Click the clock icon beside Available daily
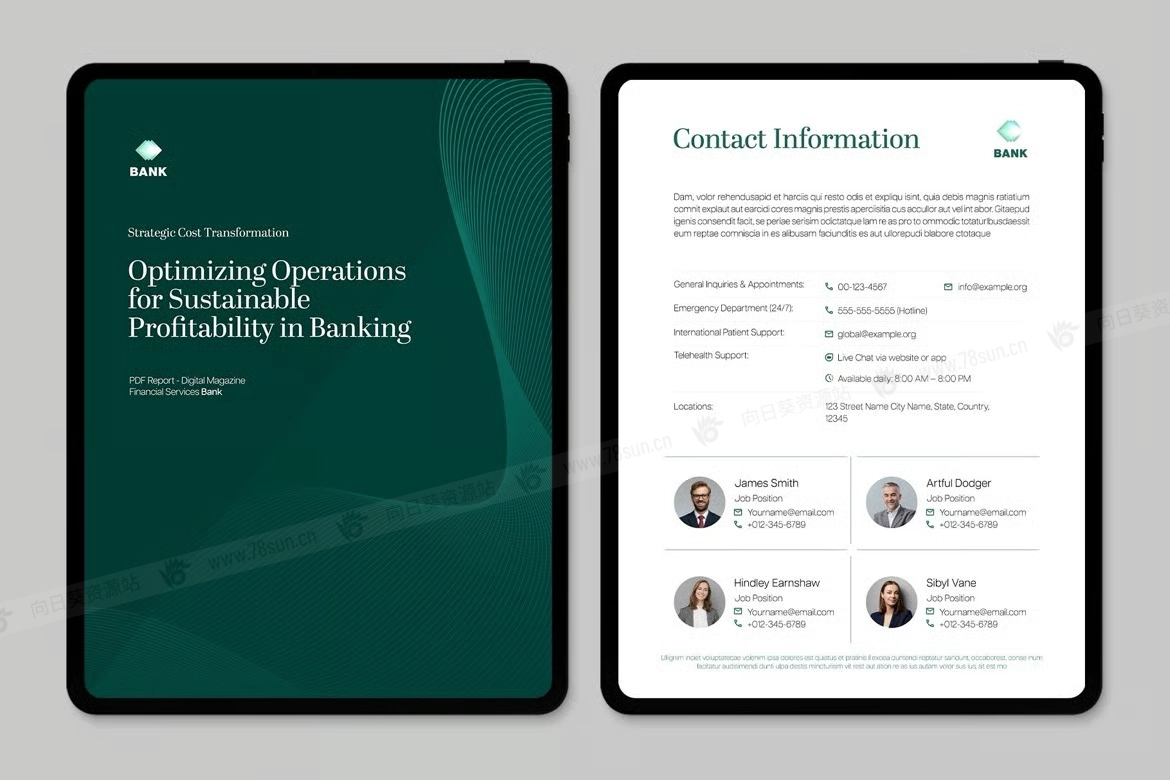The width and height of the screenshot is (1170, 780). click(829, 379)
